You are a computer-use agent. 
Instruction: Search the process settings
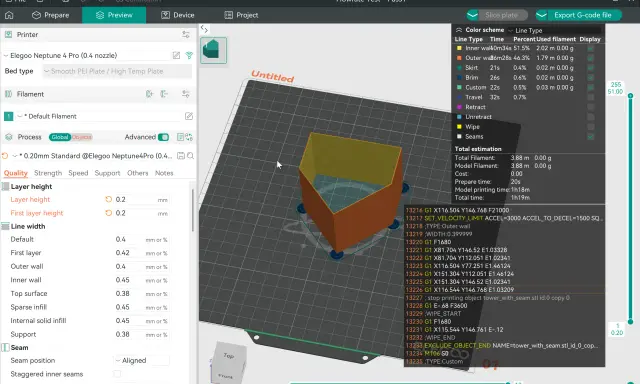(x=190, y=156)
